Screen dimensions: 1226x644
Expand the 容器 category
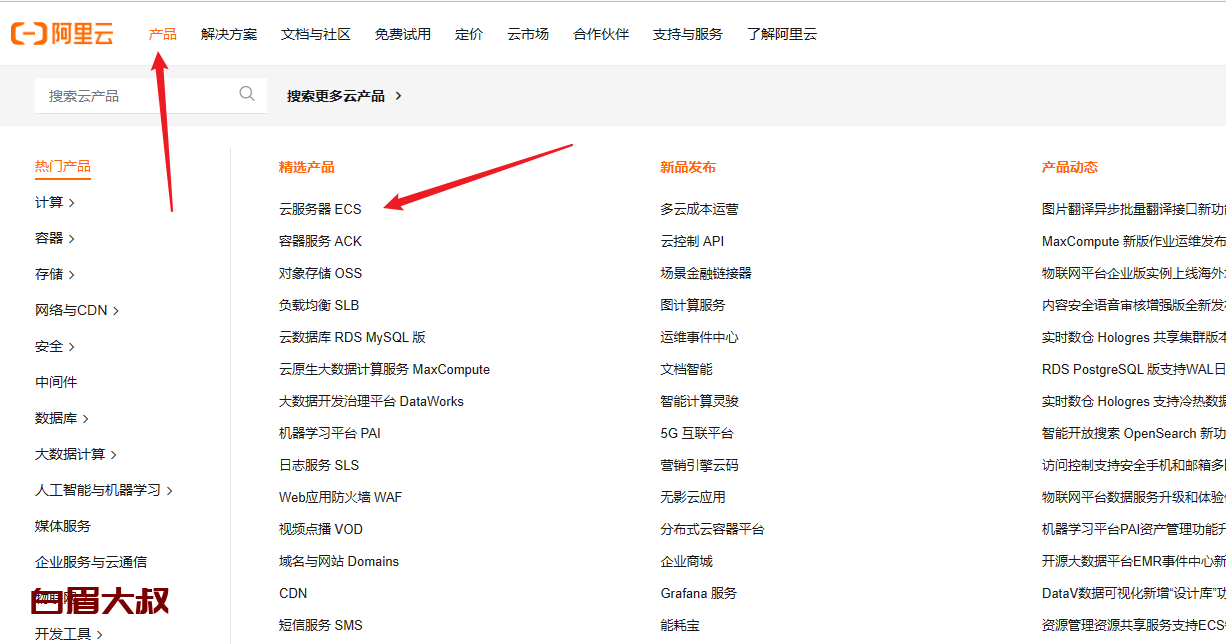55,238
